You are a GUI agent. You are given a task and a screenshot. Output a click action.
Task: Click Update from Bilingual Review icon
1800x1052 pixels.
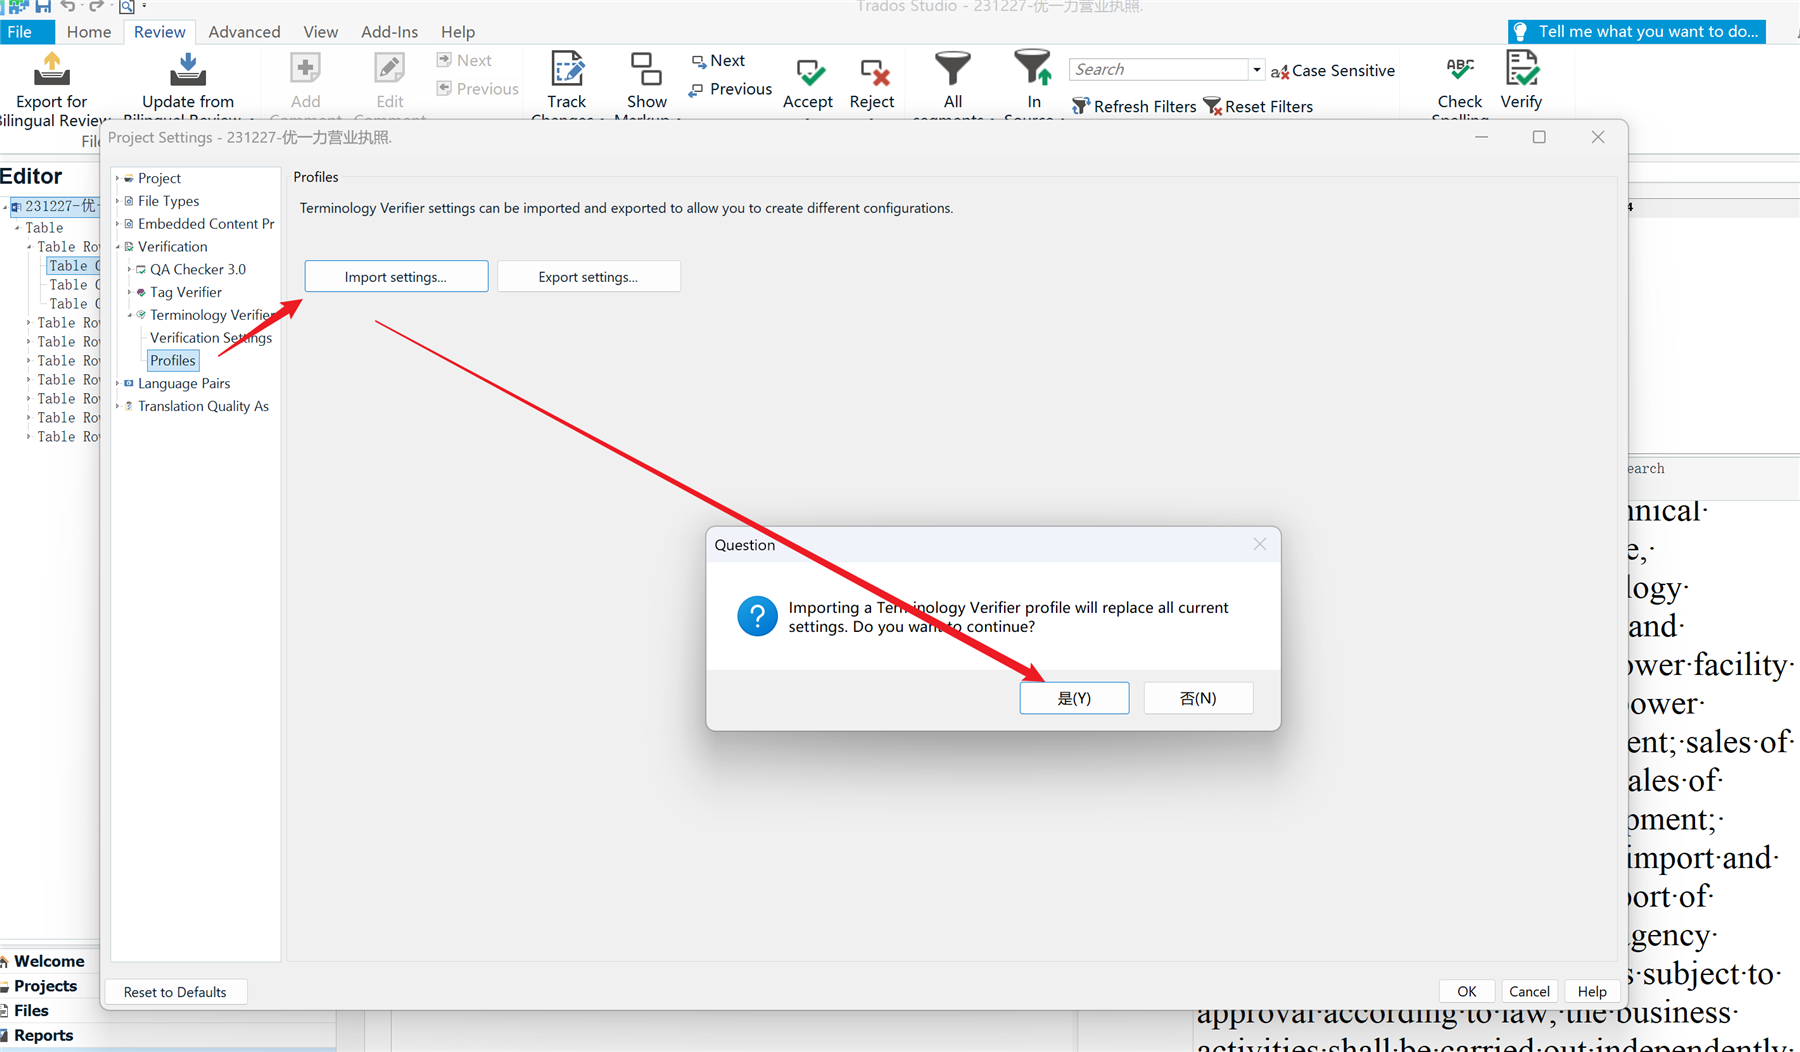(187, 70)
